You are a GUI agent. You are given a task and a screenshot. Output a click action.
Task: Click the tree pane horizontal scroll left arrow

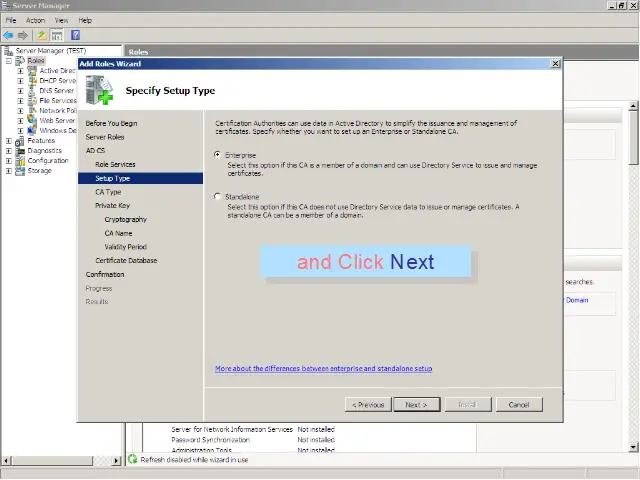click(x=6, y=461)
